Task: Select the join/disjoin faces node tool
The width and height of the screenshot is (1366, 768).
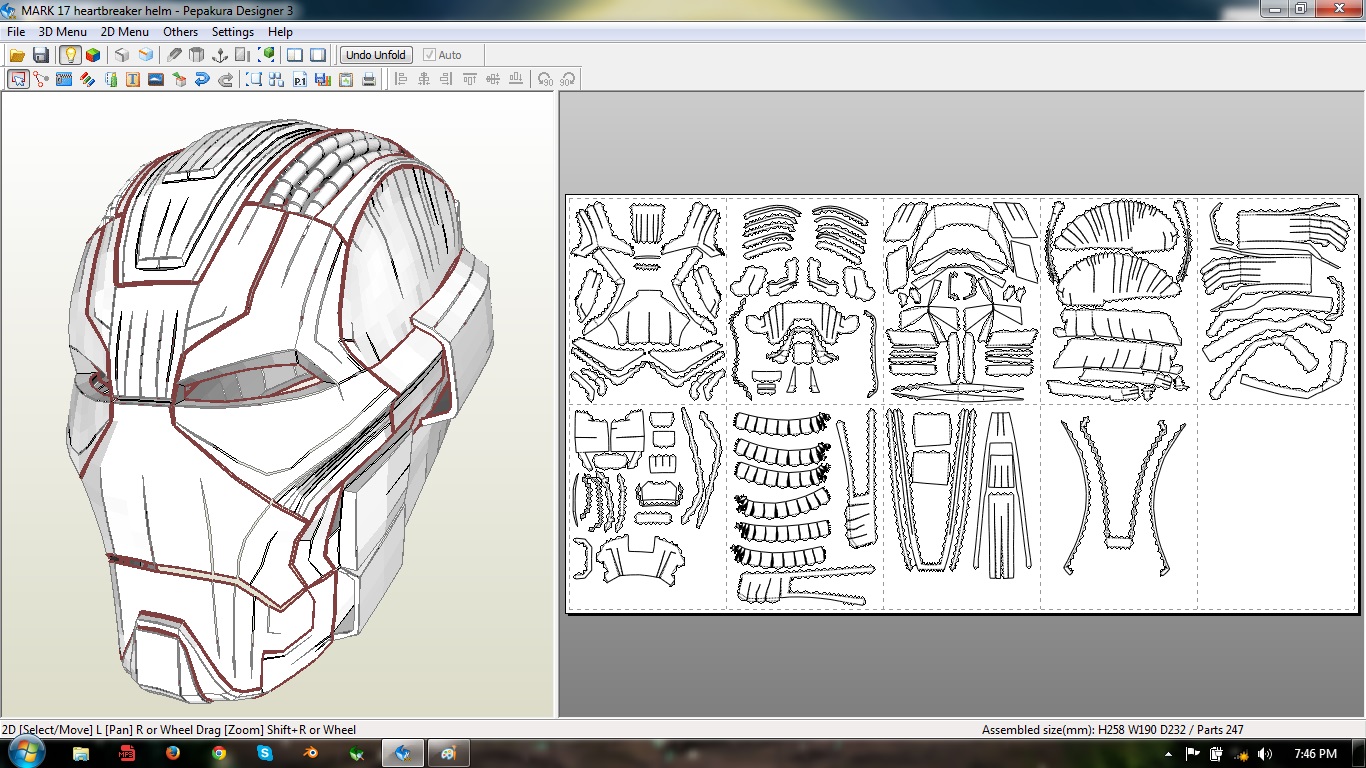Action: pyautogui.click(x=41, y=79)
